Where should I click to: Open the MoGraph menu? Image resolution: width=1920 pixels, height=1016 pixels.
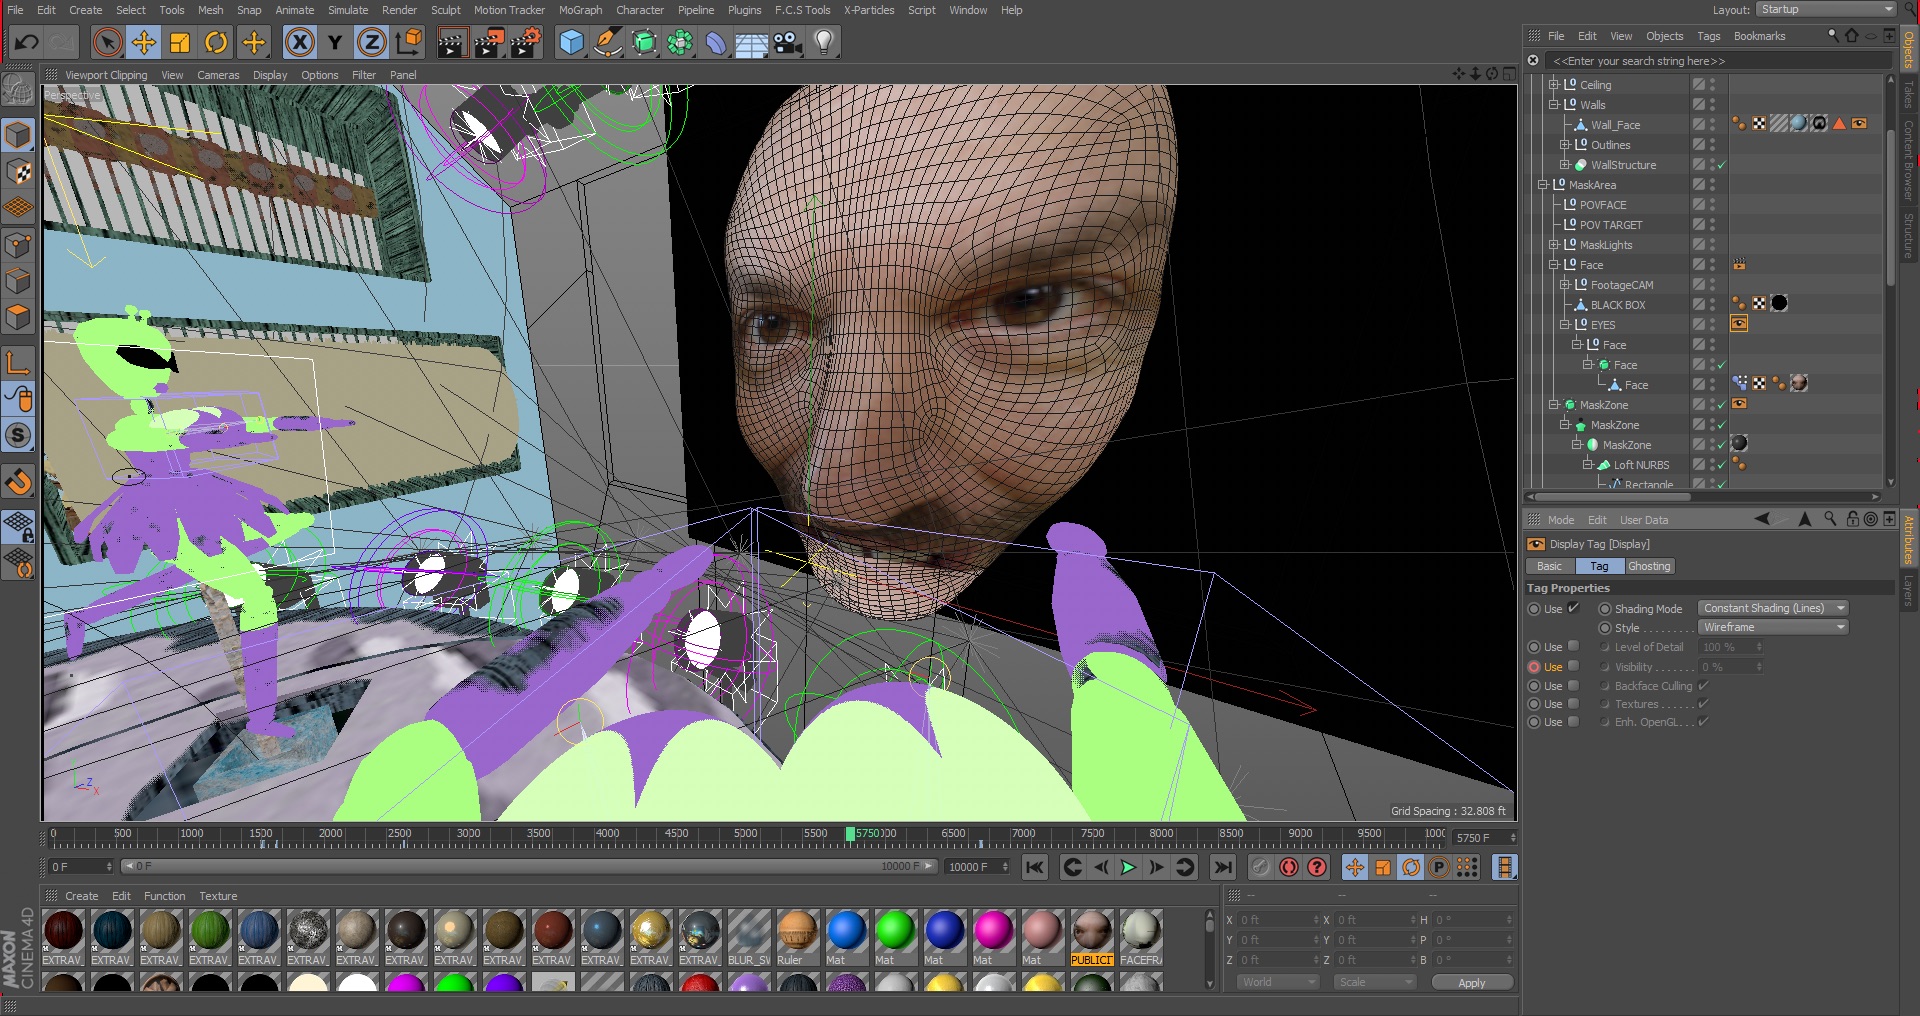pyautogui.click(x=580, y=10)
